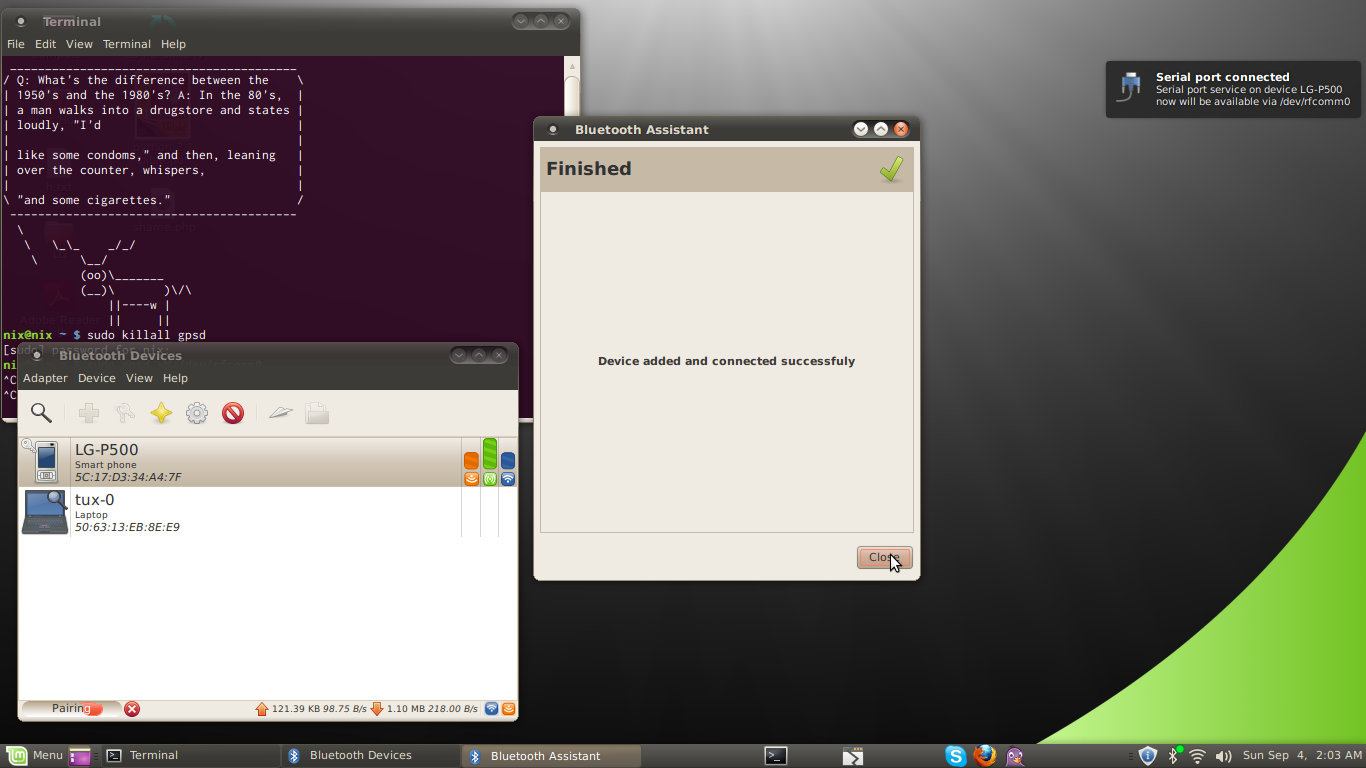
Task: Click the address 50:63:13:EB:8E:E9
Action: (x=127, y=527)
